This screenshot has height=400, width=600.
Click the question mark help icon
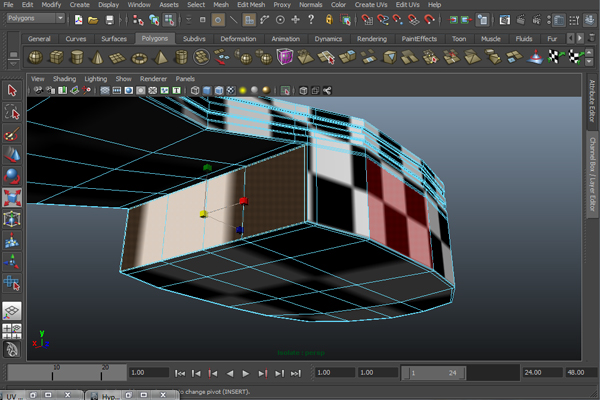point(311,19)
